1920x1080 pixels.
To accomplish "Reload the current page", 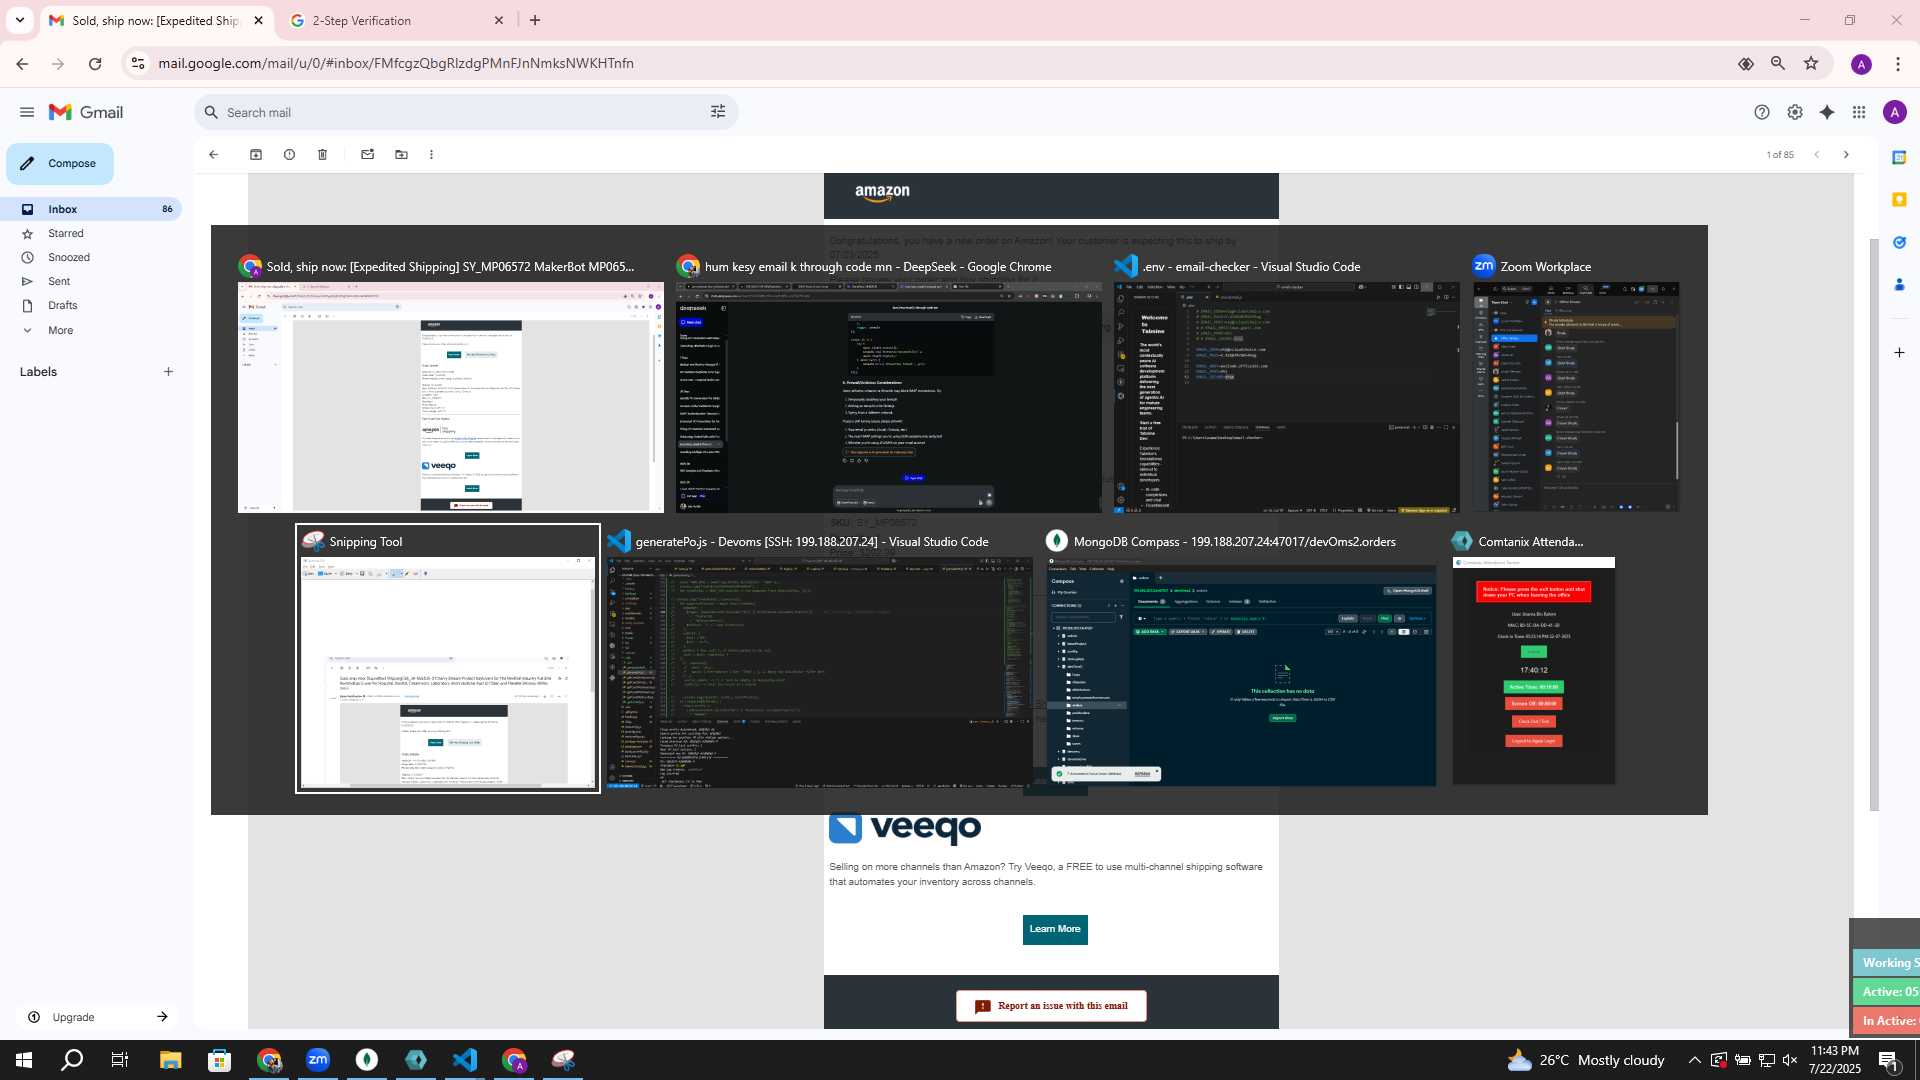I will (x=95, y=63).
